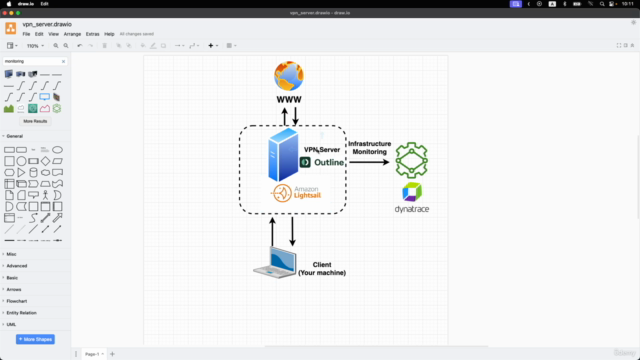
Task: Click the Zoom Out magnifier icon
Action: (x=66, y=46)
